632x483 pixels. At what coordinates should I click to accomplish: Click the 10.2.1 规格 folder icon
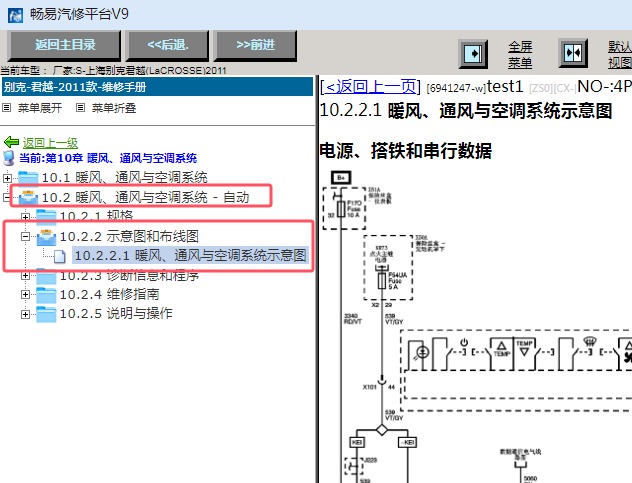click(x=46, y=217)
